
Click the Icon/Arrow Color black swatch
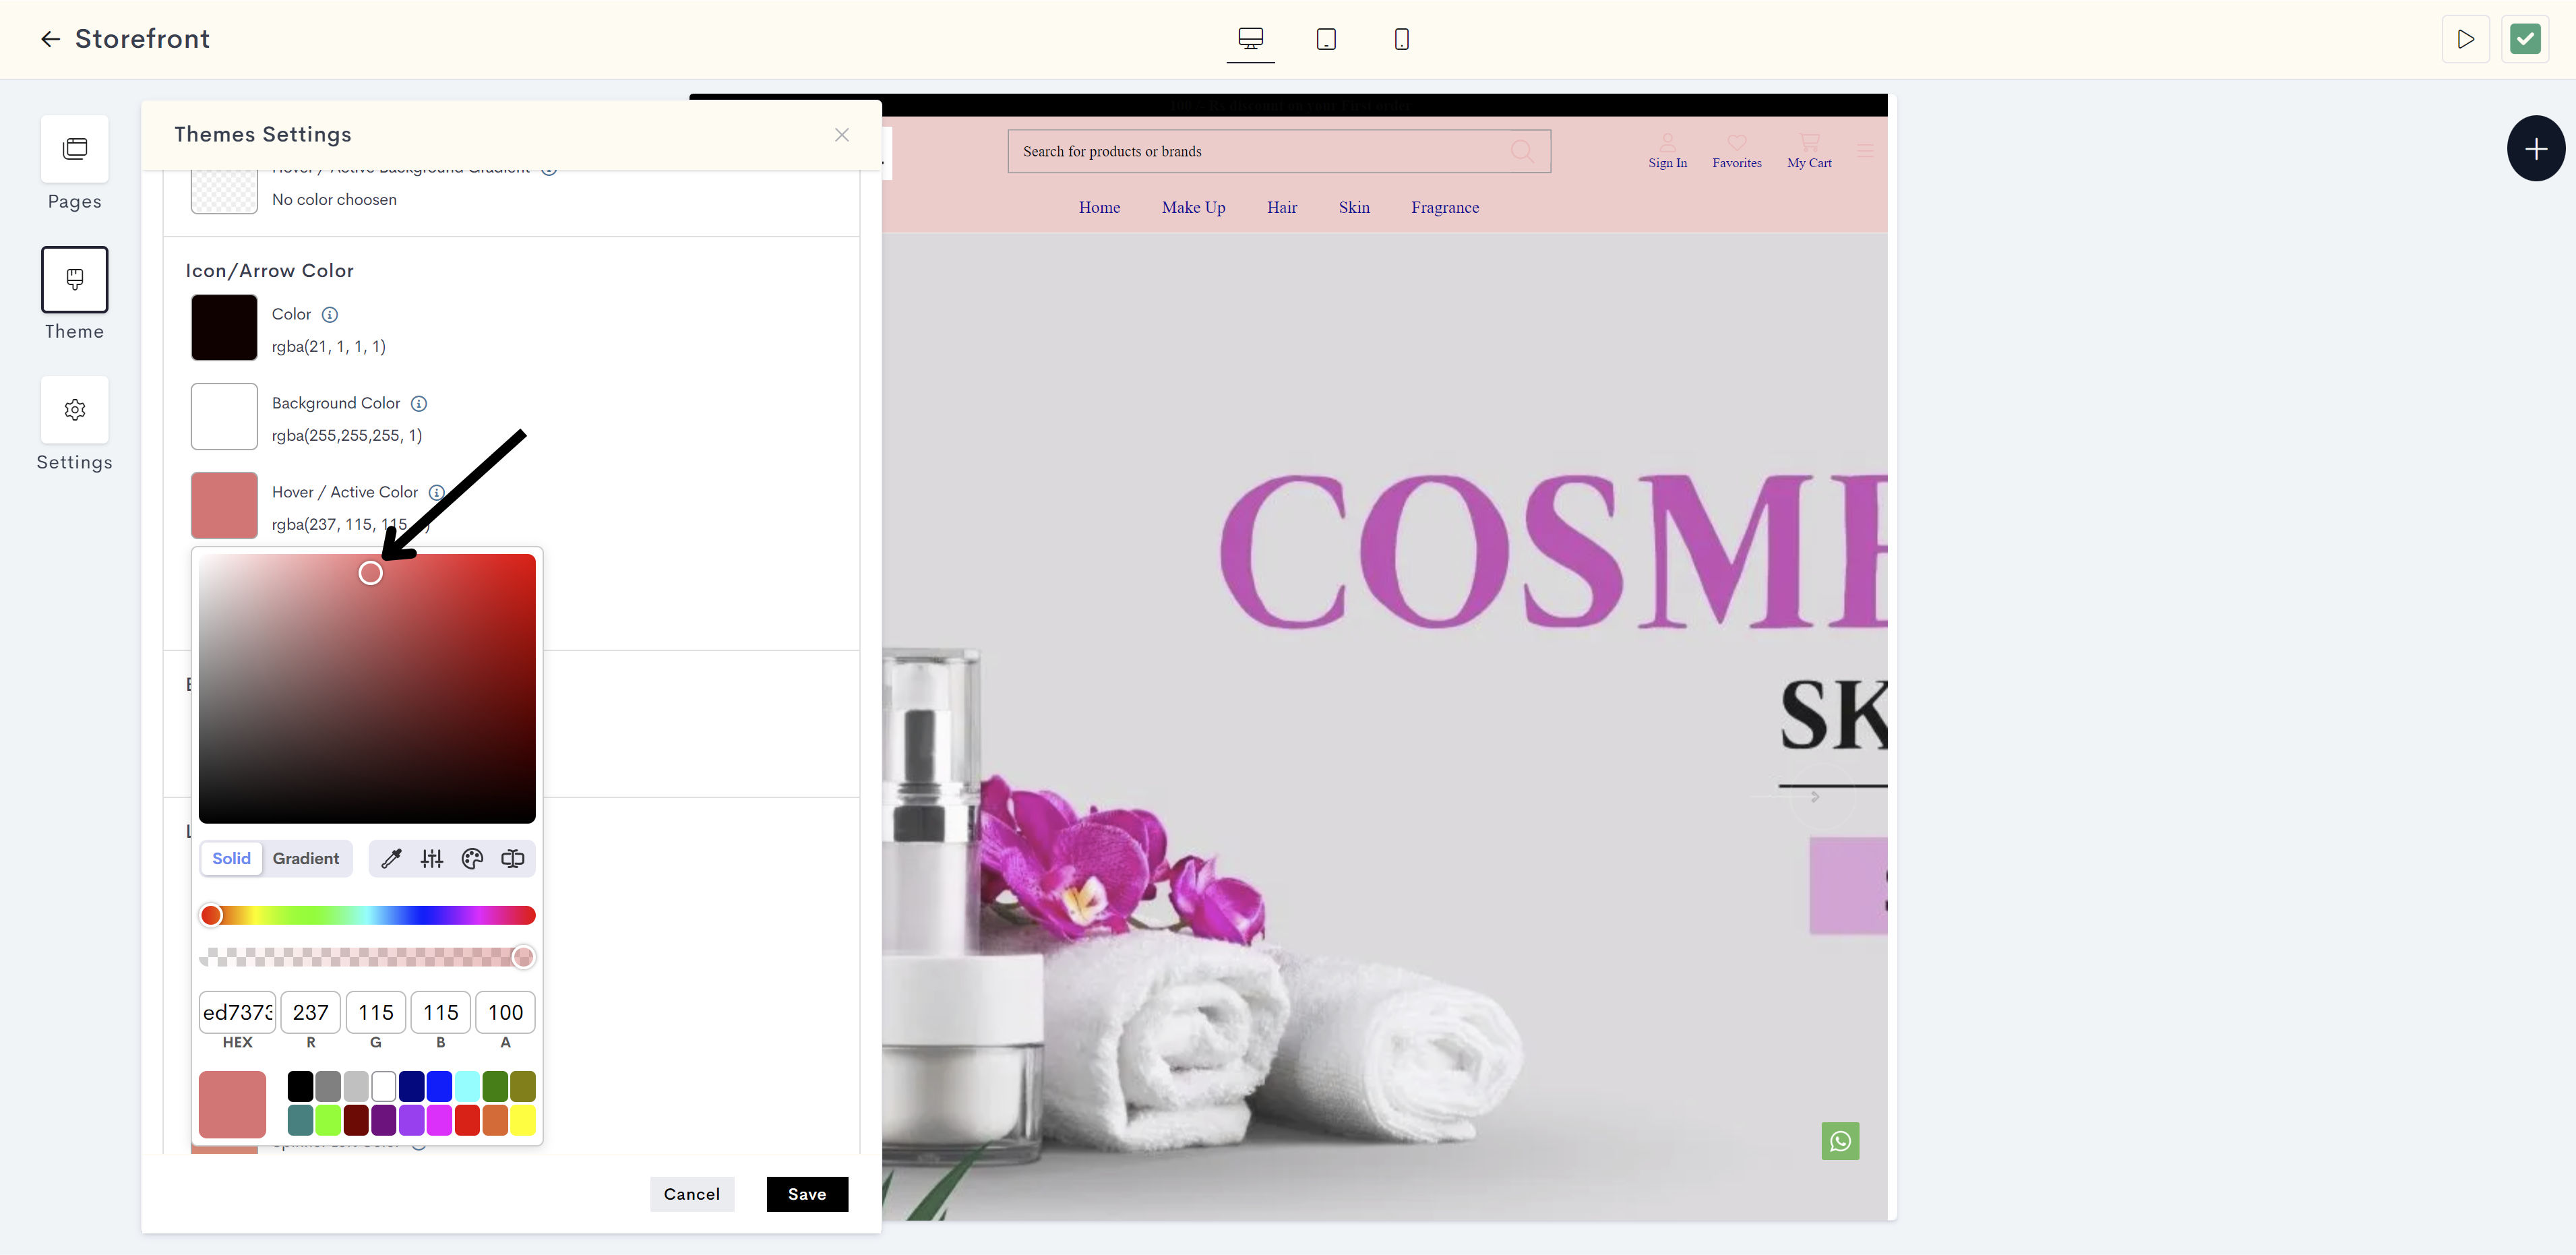224,328
